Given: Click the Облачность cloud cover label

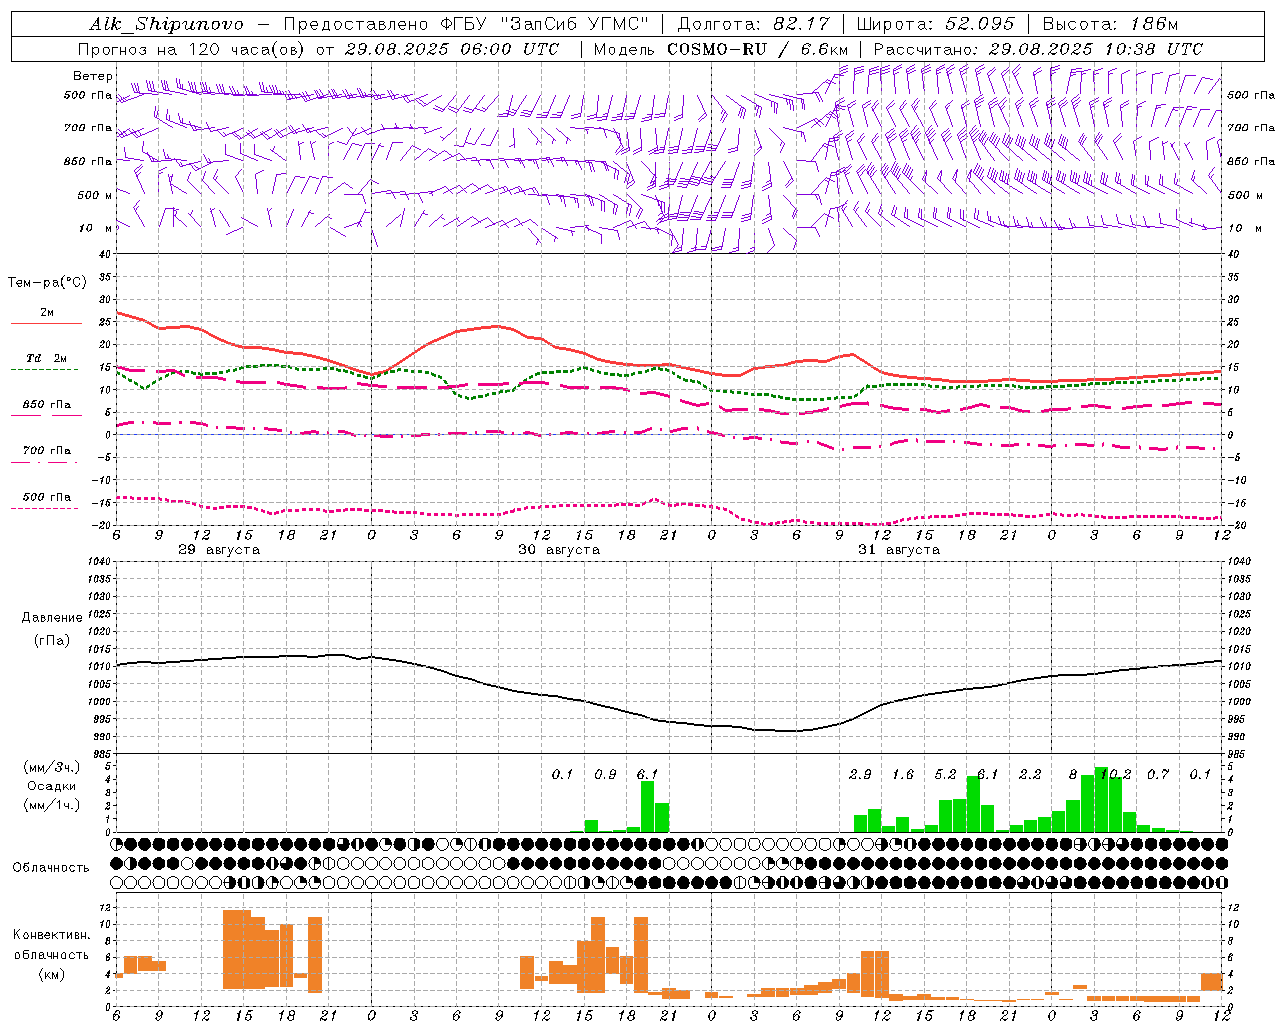Looking at the screenshot, I should point(51,867).
